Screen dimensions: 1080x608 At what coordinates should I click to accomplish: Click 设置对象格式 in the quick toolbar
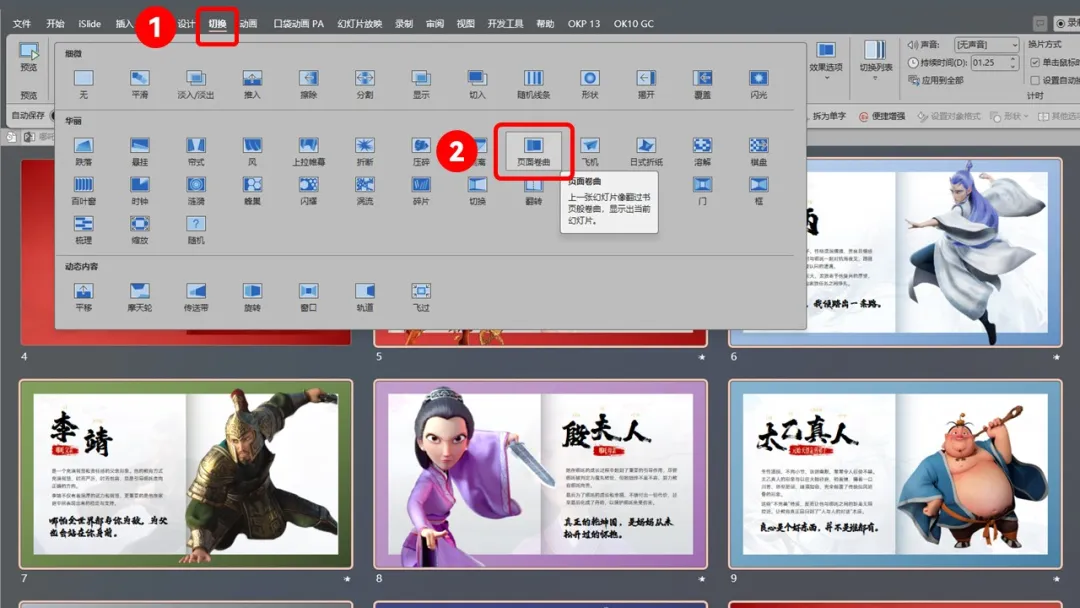pos(949,116)
